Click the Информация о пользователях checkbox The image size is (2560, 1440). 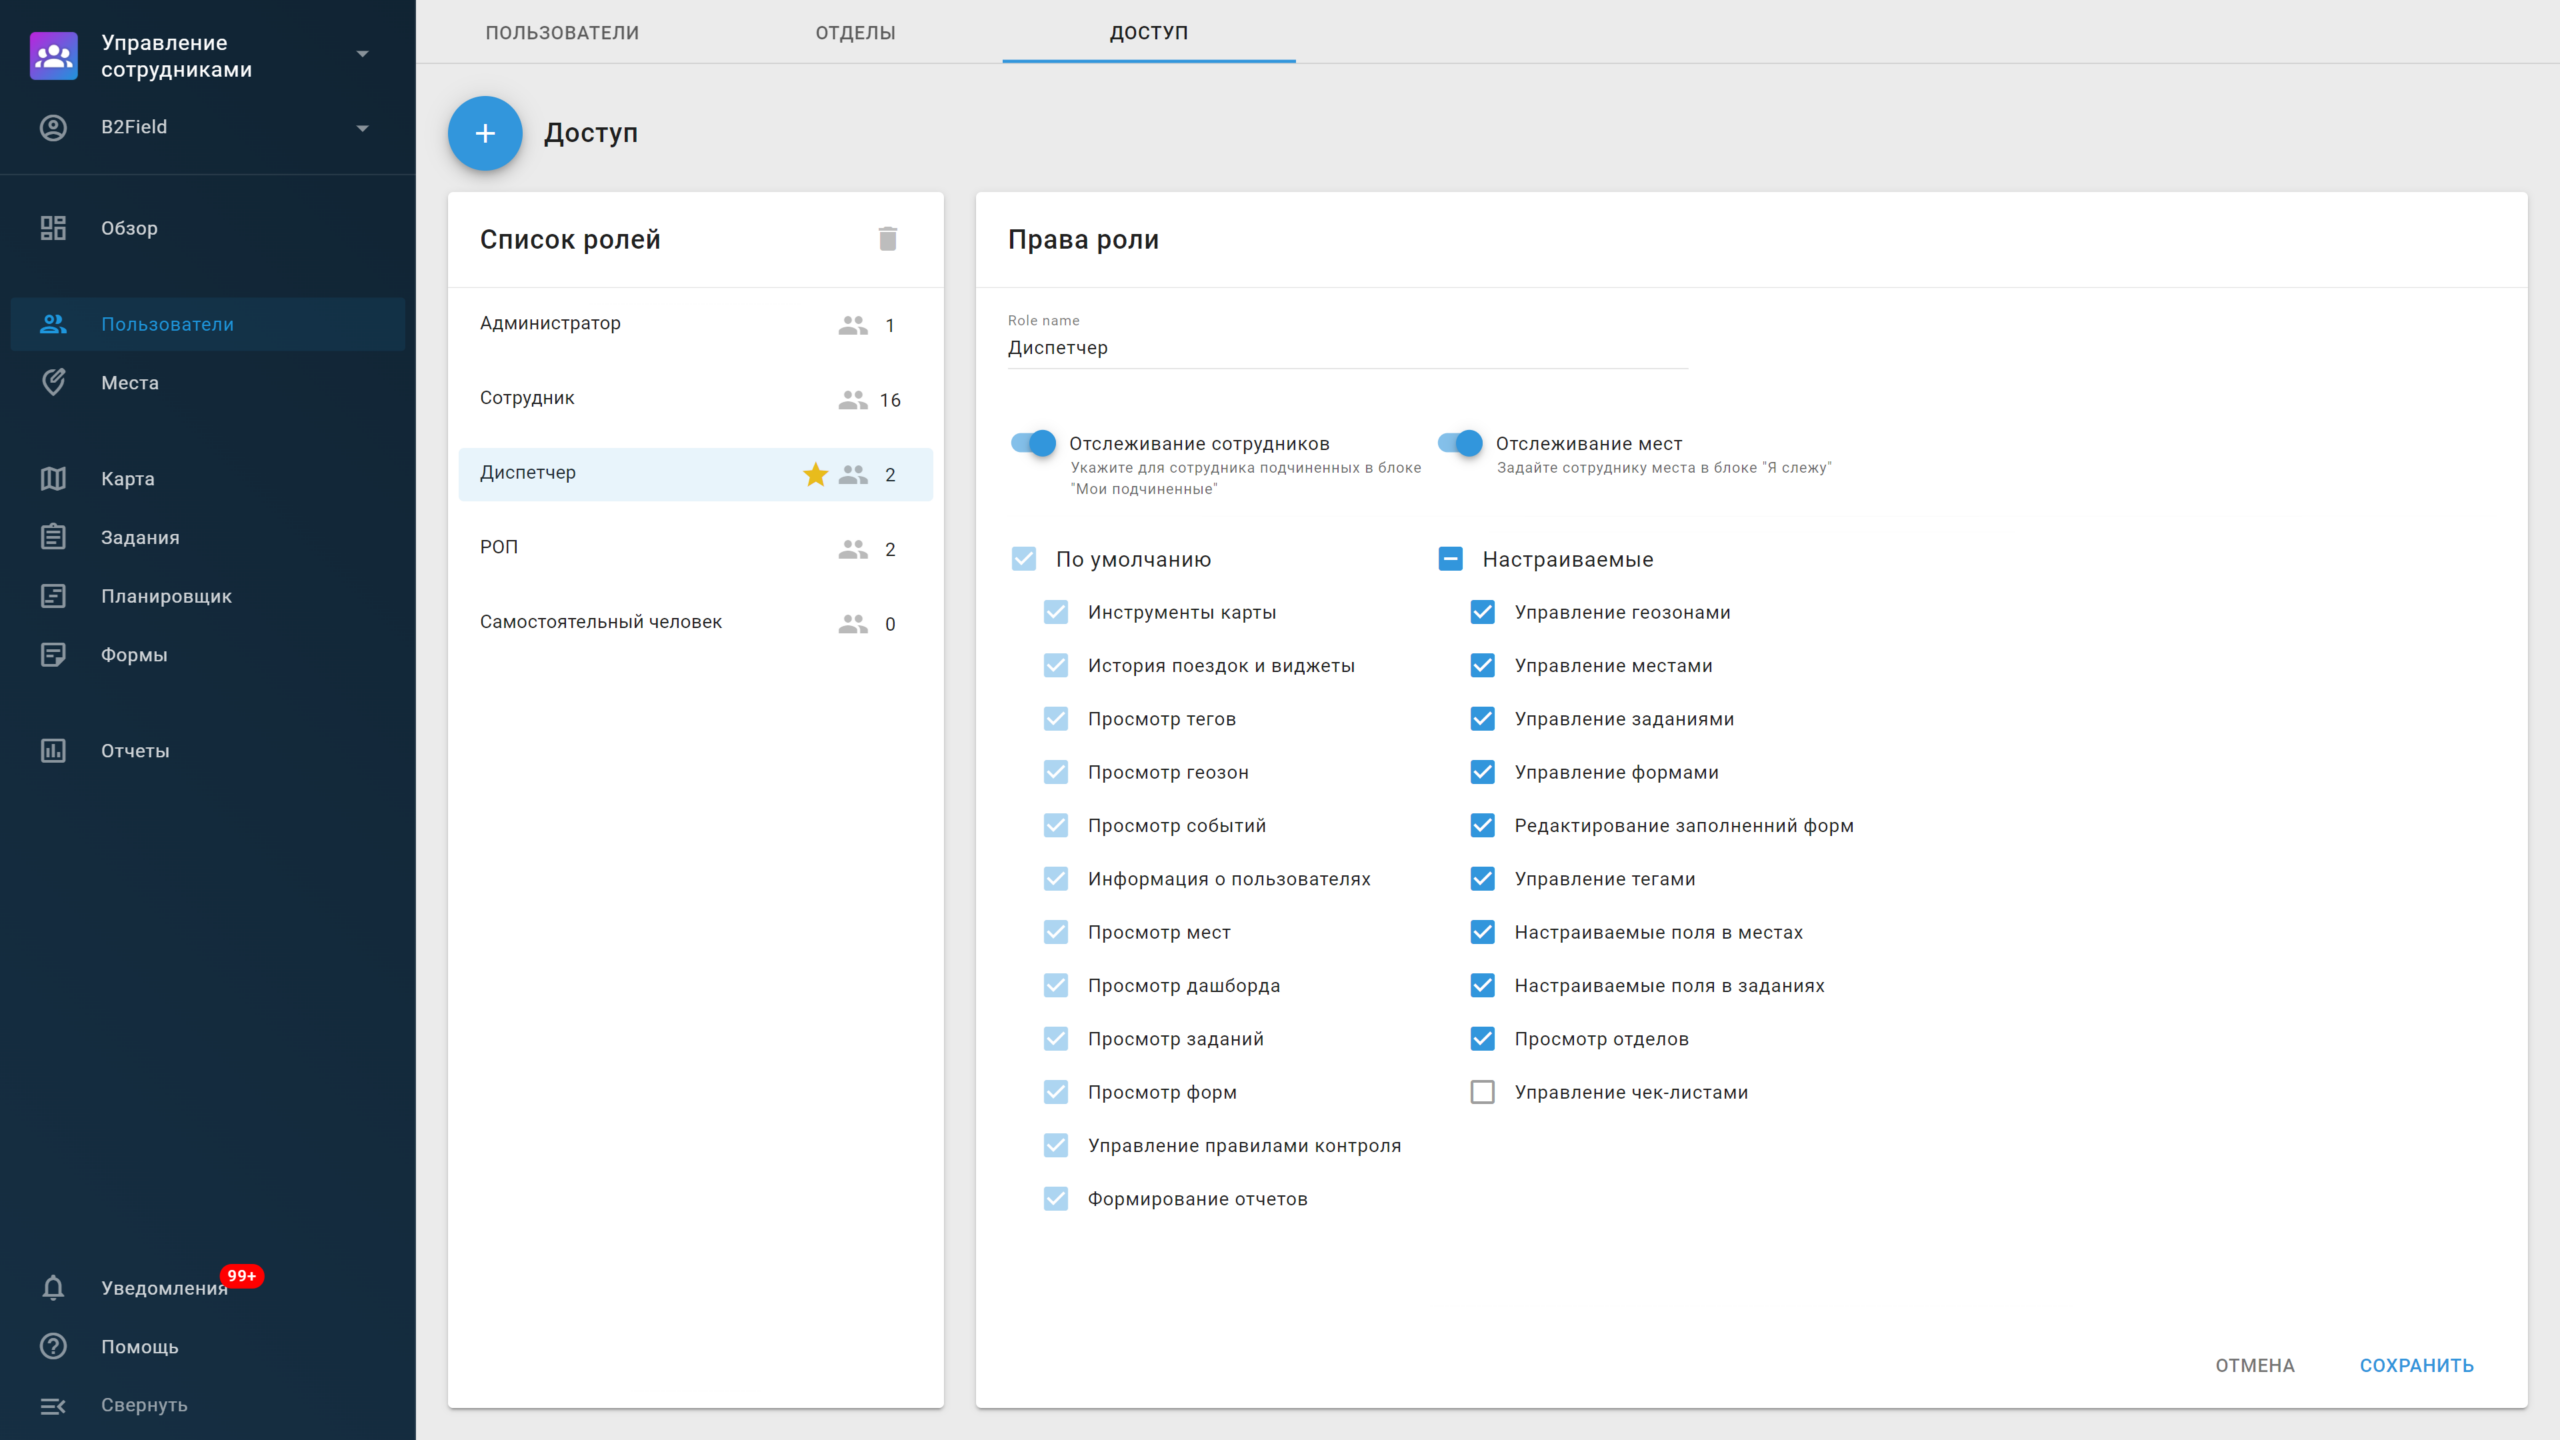point(1056,879)
